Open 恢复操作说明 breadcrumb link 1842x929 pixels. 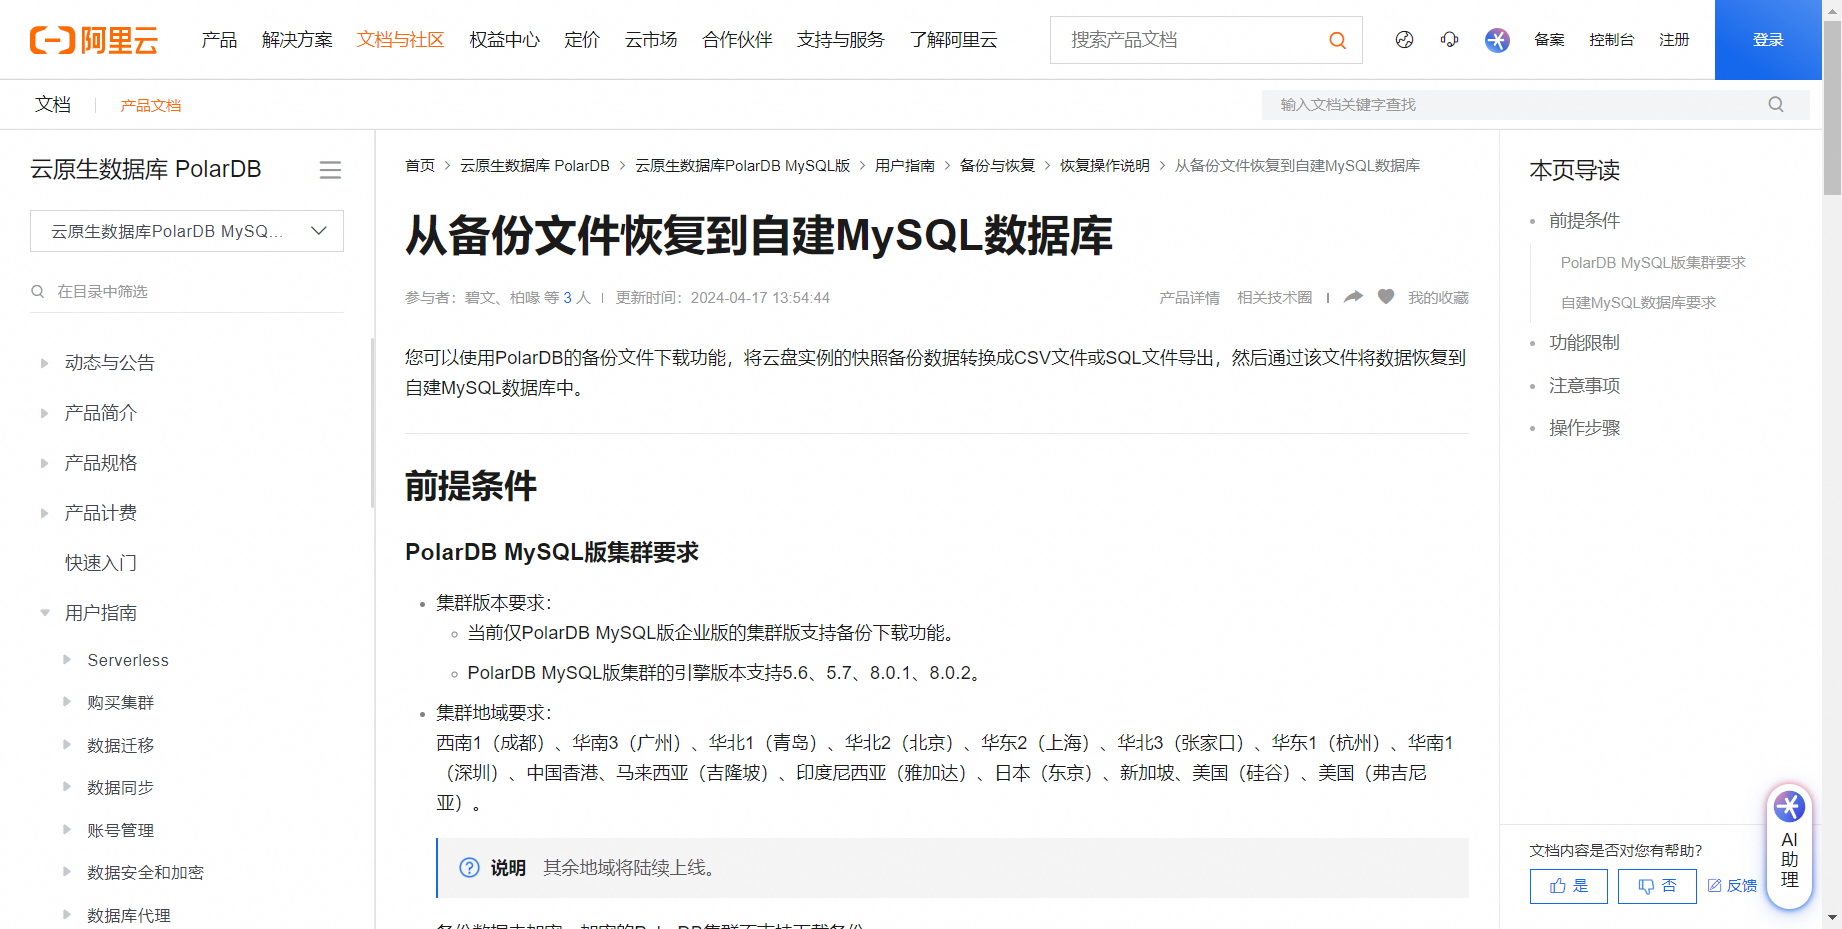tap(1105, 166)
